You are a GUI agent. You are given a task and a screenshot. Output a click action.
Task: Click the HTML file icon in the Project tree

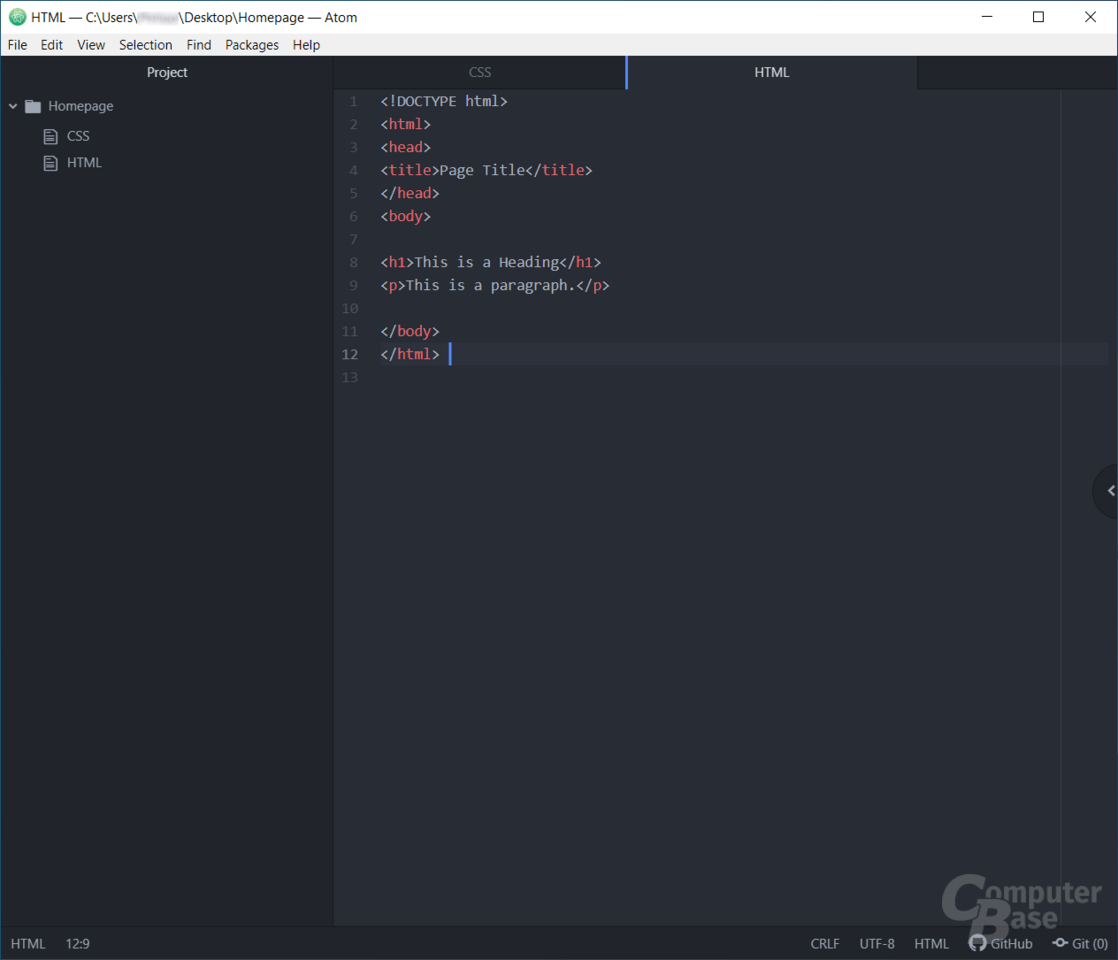tap(50, 162)
